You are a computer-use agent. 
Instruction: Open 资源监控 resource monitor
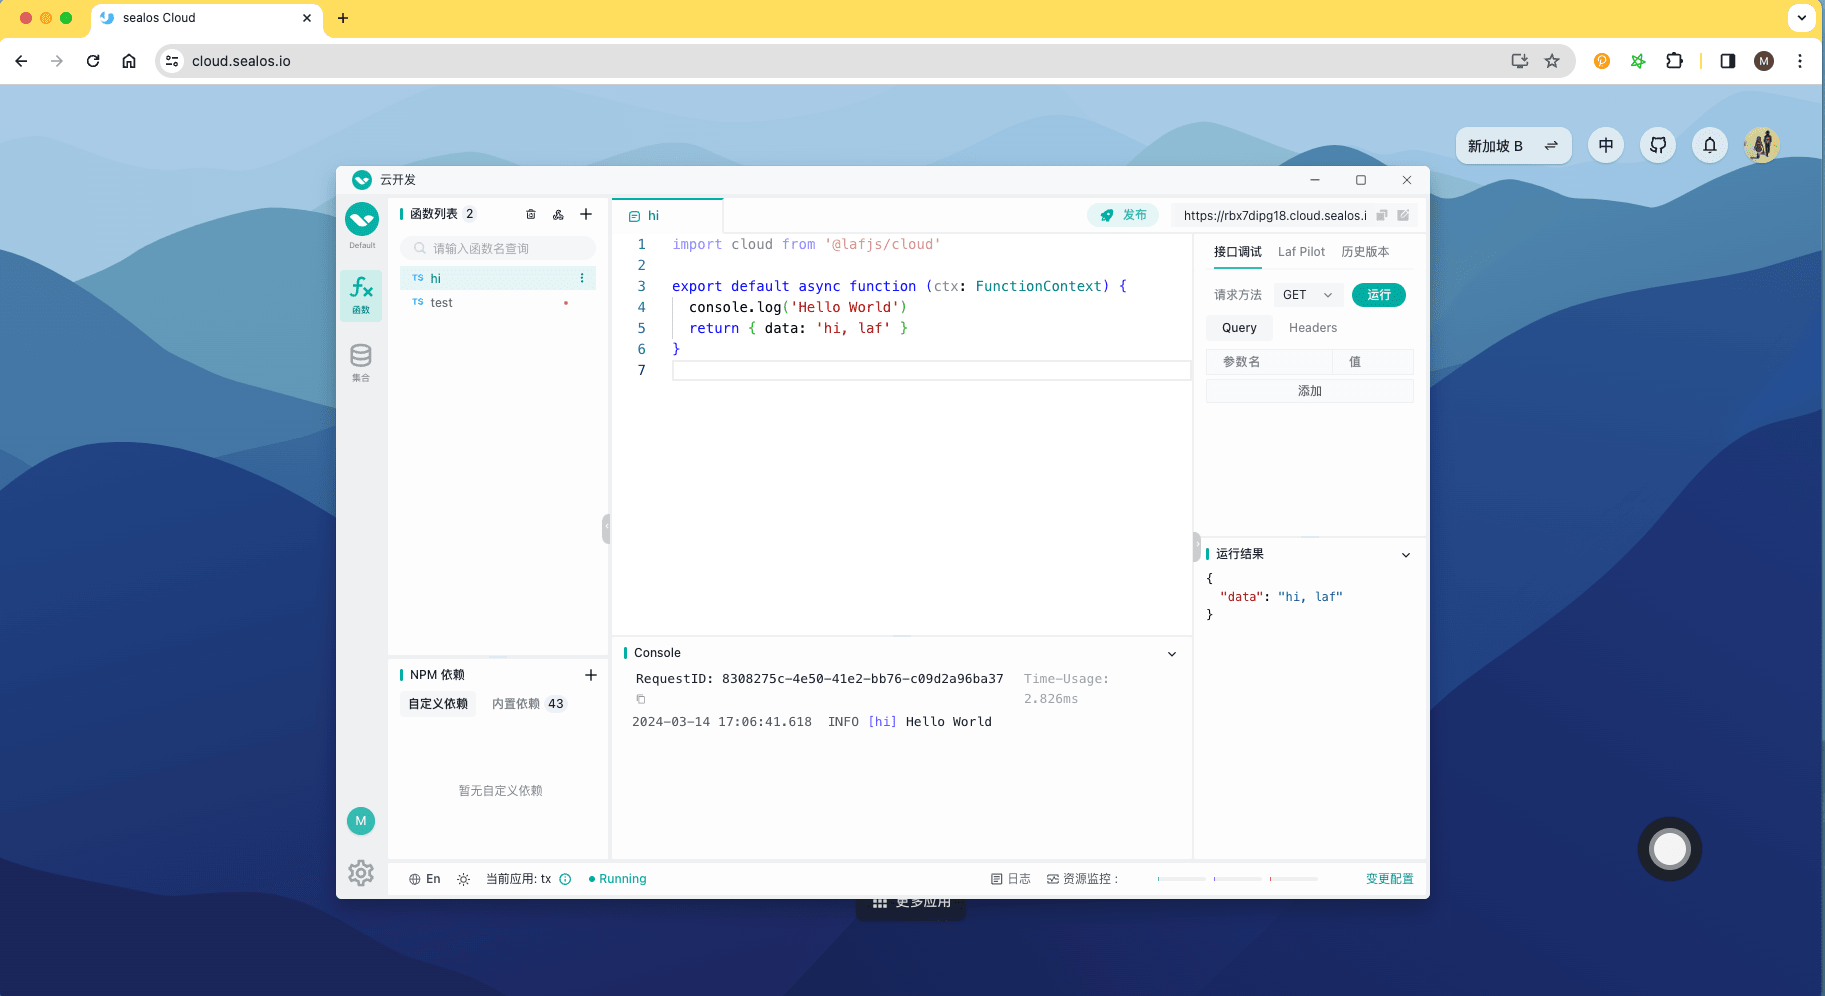1081,879
